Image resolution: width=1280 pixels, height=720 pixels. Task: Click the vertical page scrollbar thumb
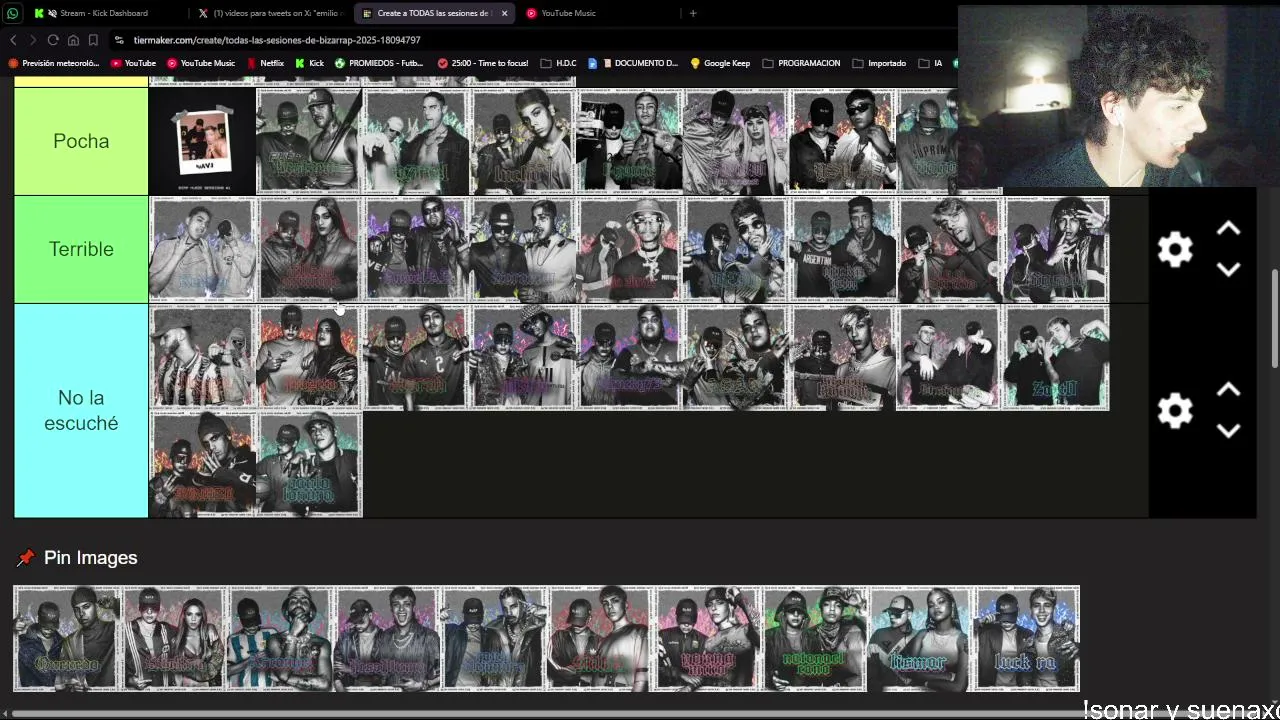1274,318
